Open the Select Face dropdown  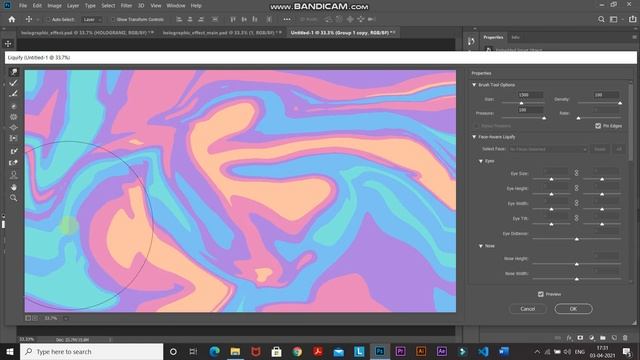point(548,149)
